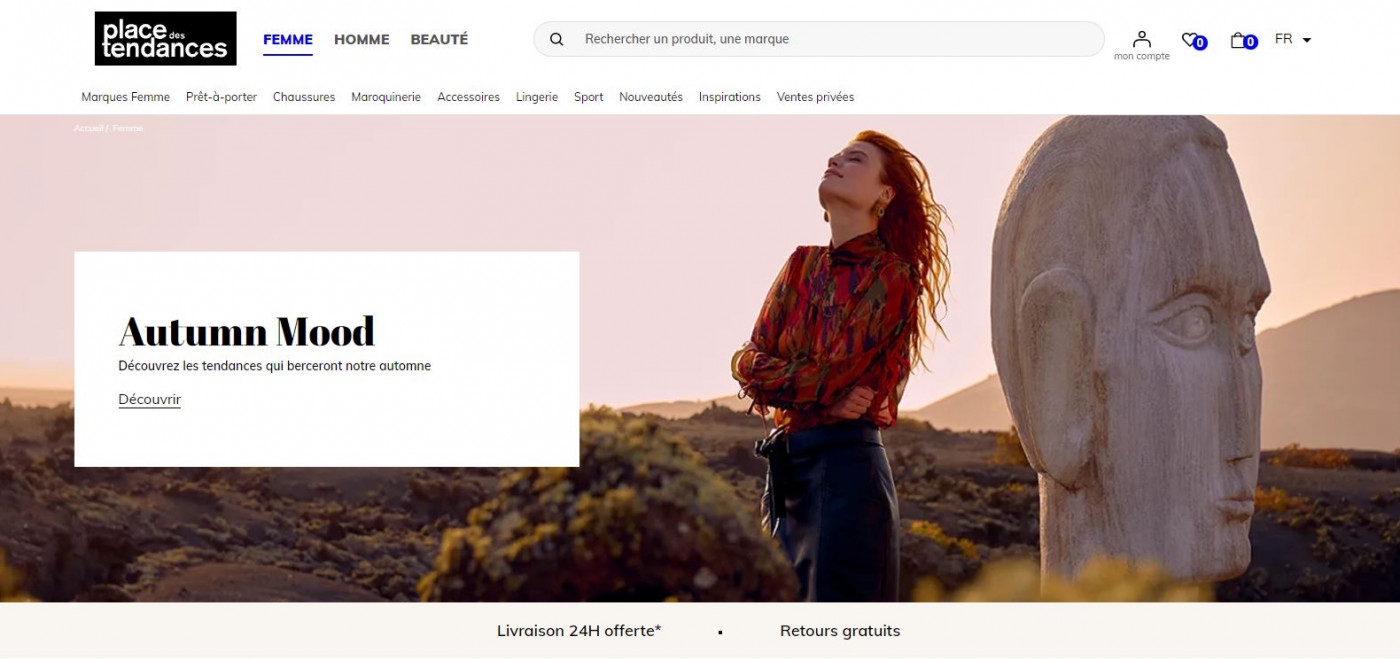
Task: Open the Prêt-à-porter menu
Action: pos(221,97)
